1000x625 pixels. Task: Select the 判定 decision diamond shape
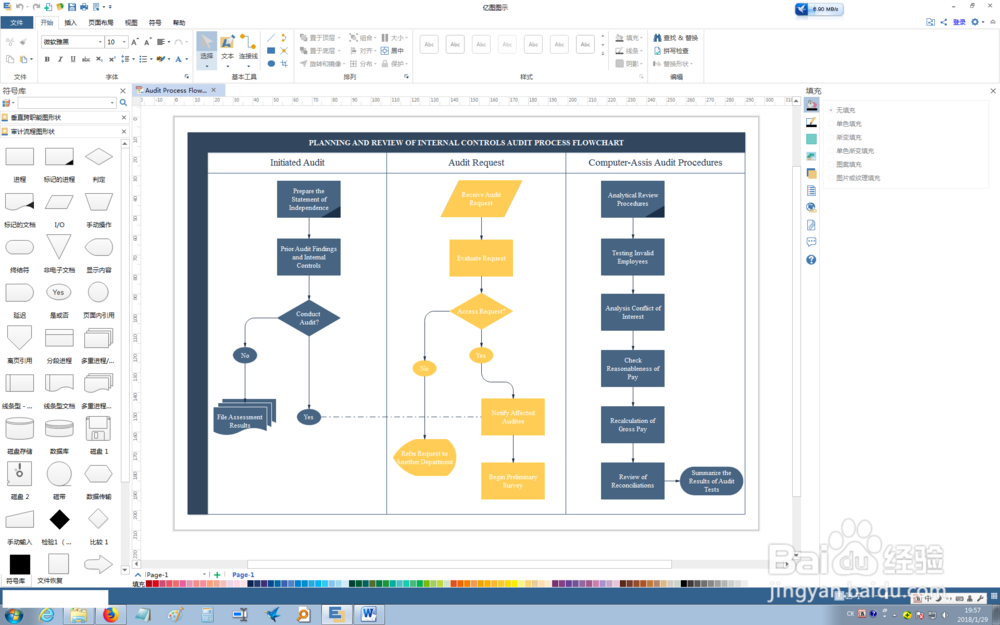pyautogui.click(x=98, y=157)
